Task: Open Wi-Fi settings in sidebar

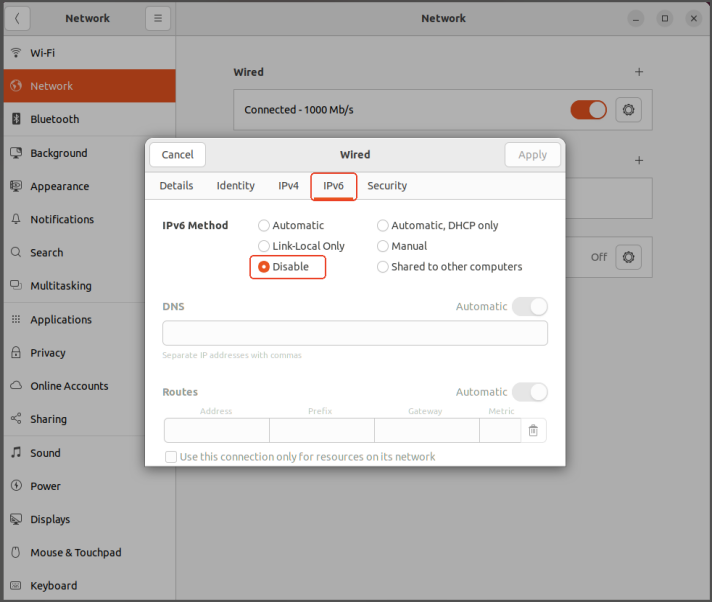Action: [x=42, y=52]
